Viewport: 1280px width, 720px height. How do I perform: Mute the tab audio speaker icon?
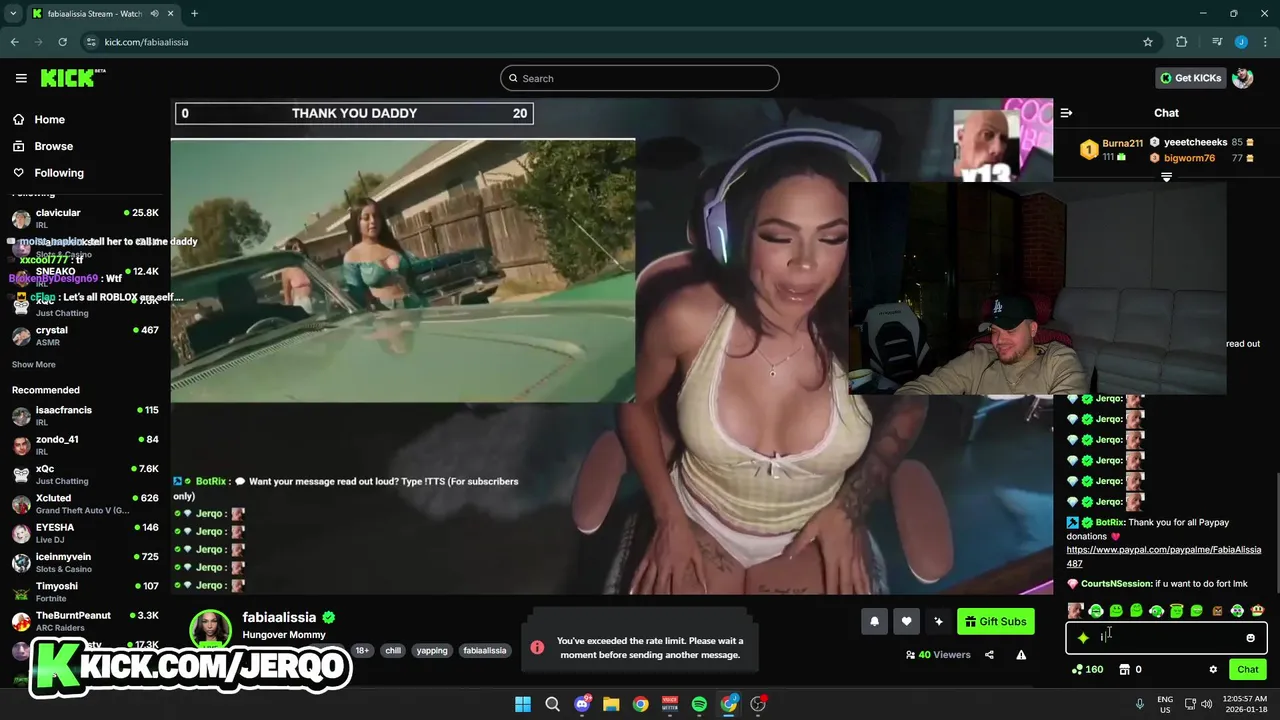(155, 14)
